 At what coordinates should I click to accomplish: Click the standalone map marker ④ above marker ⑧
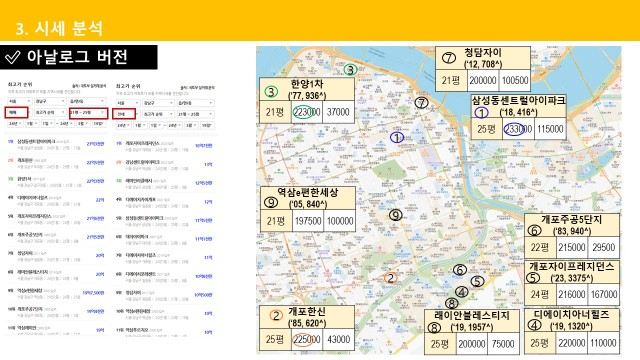pos(461,292)
